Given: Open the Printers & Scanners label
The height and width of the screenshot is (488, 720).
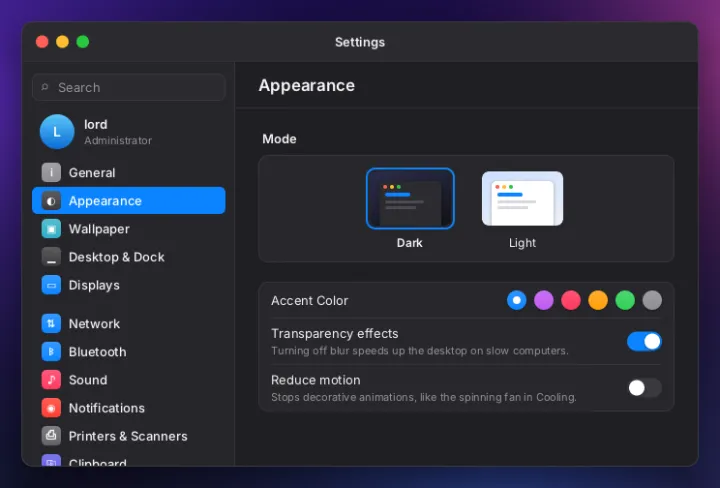Looking at the screenshot, I should (128, 436).
